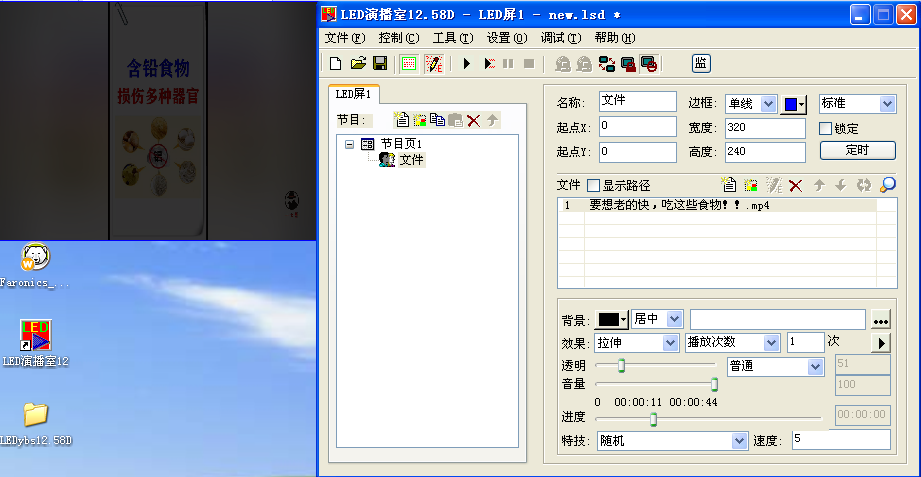Select the 文件 item in program tree
Viewport: 921px width, 477px height.
point(411,159)
